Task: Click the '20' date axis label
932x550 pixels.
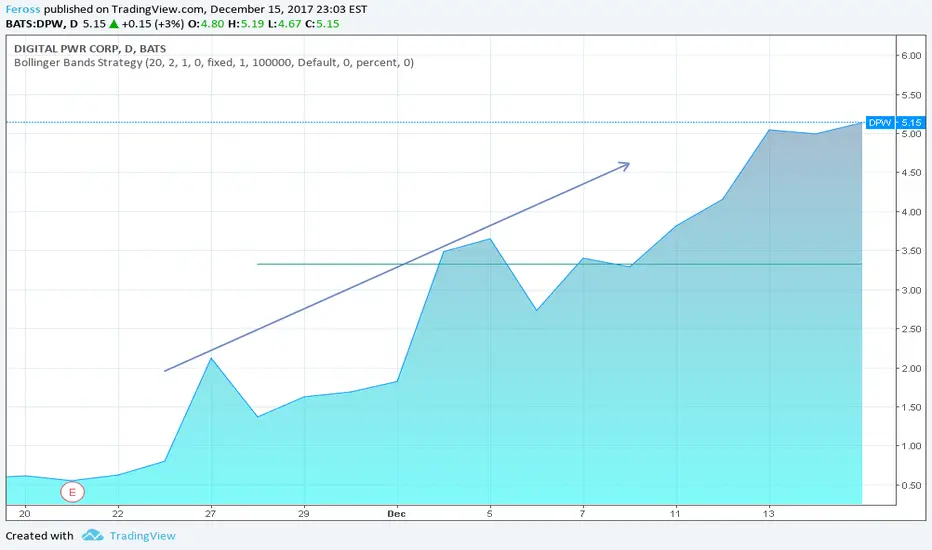Action: pyautogui.click(x=24, y=514)
